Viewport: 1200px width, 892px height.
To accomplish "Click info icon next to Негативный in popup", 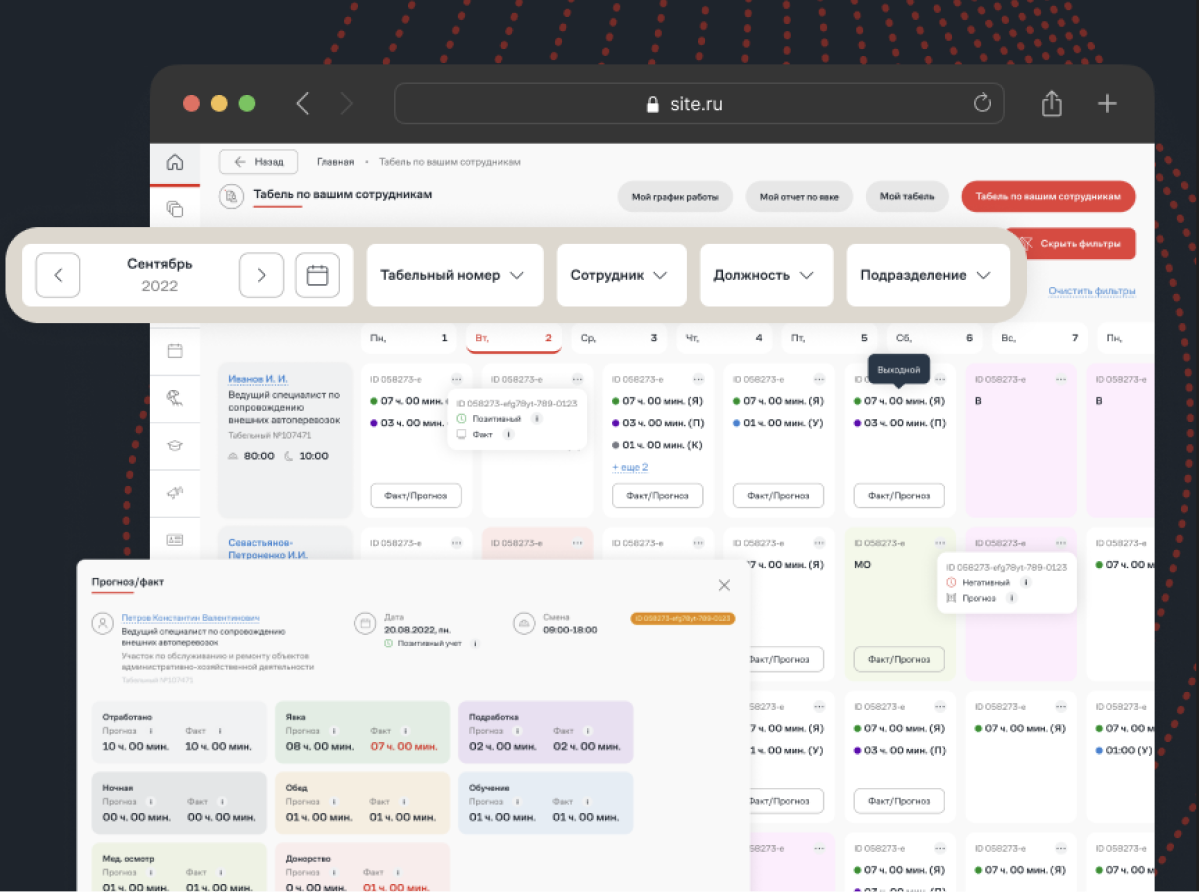I will pos(1025,582).
